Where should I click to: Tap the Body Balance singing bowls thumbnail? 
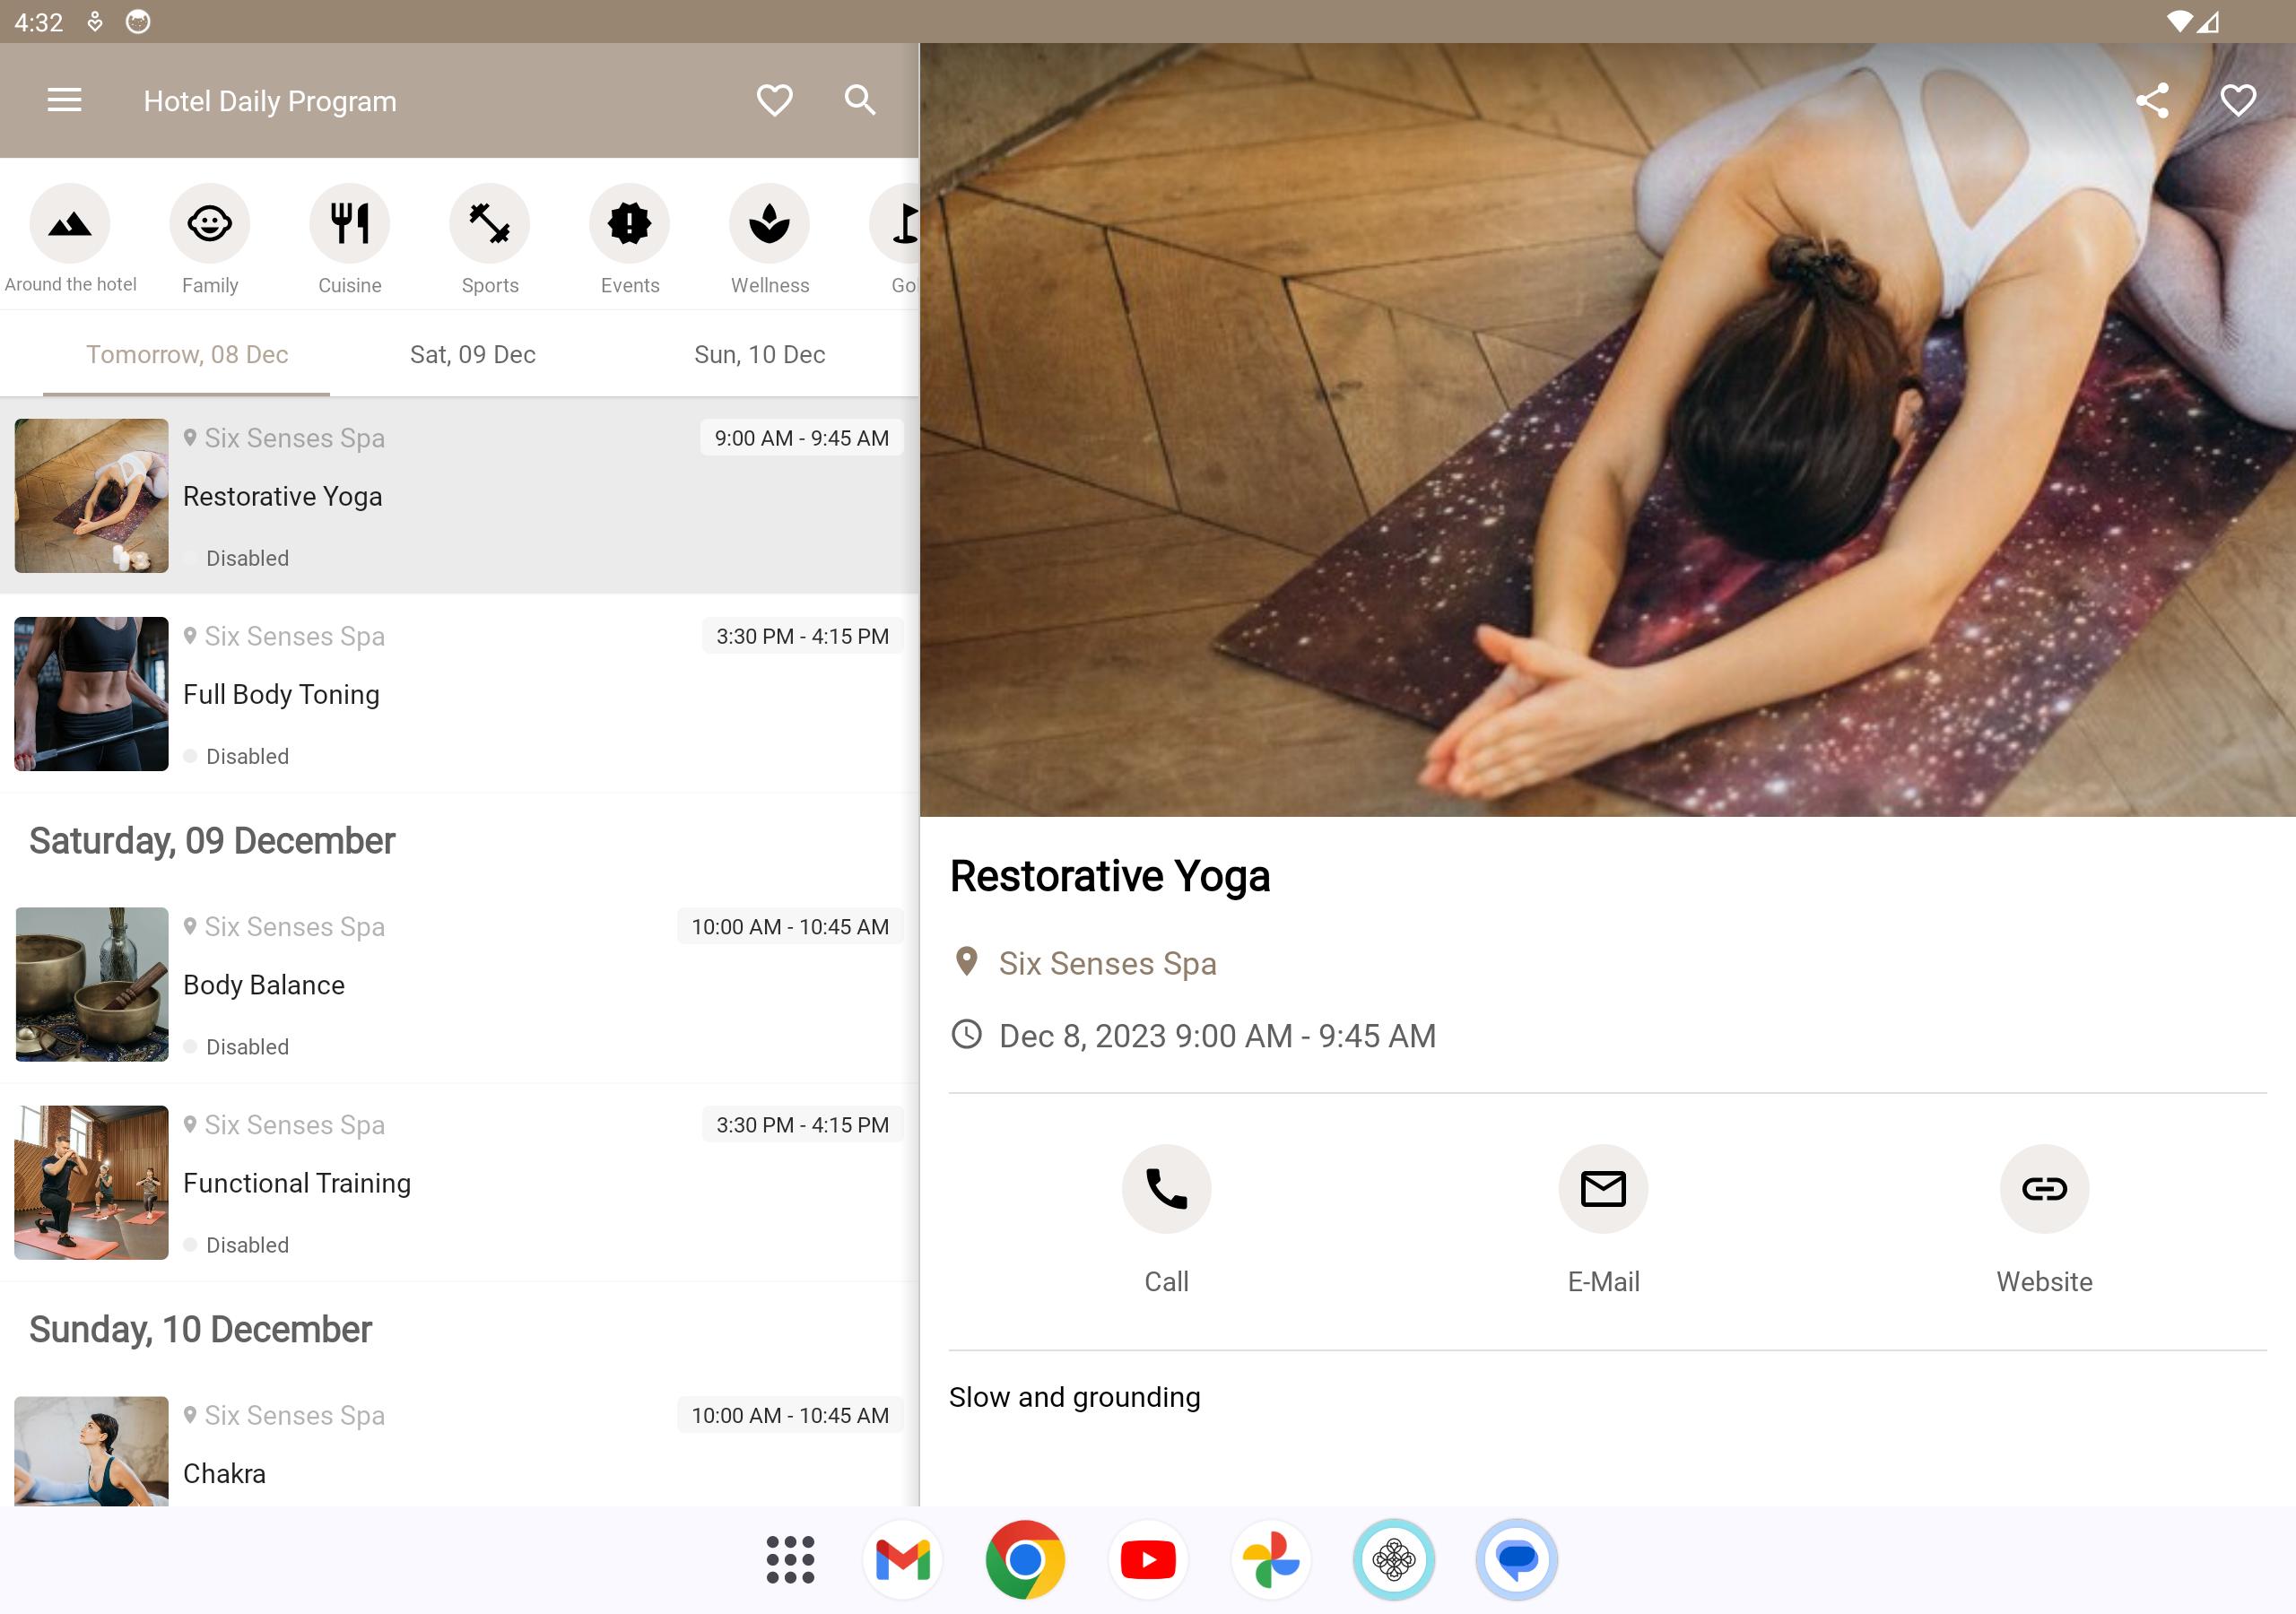coord(91,984)
